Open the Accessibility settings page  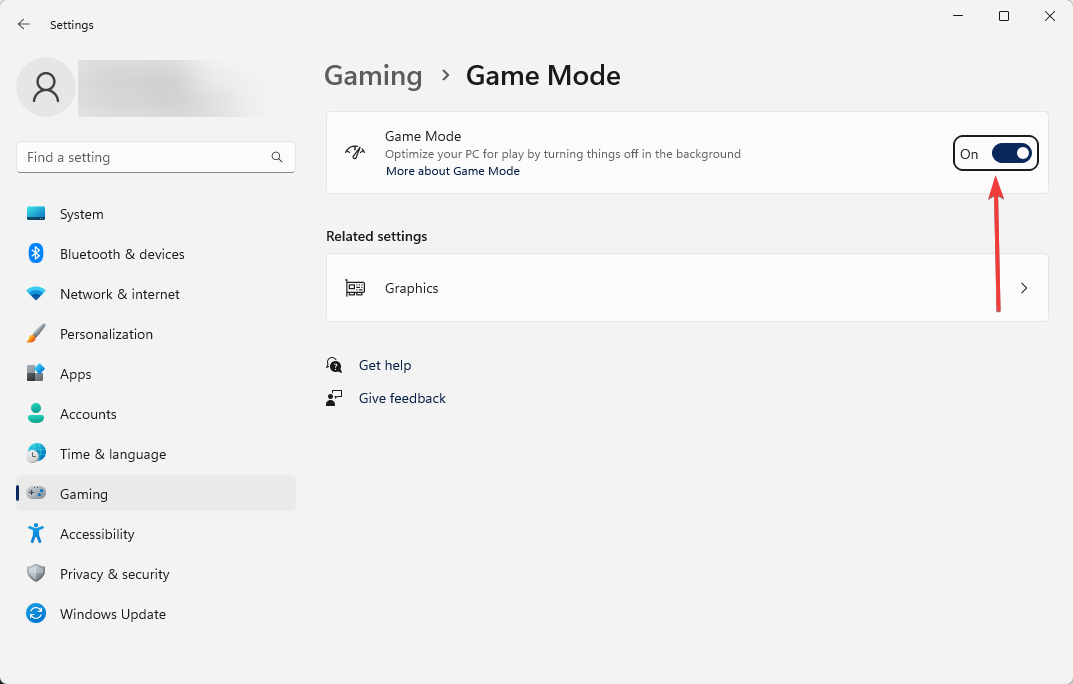click(96, 534)
